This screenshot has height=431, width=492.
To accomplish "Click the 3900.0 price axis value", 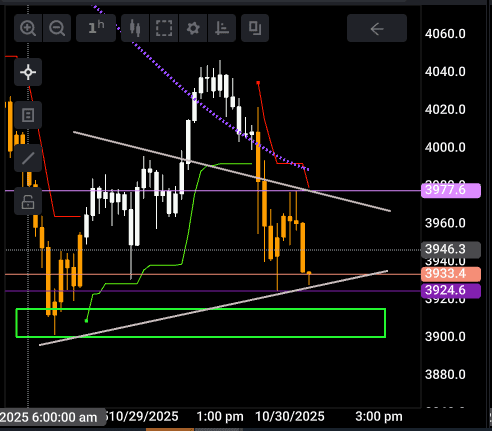I will tap(445, 337).
